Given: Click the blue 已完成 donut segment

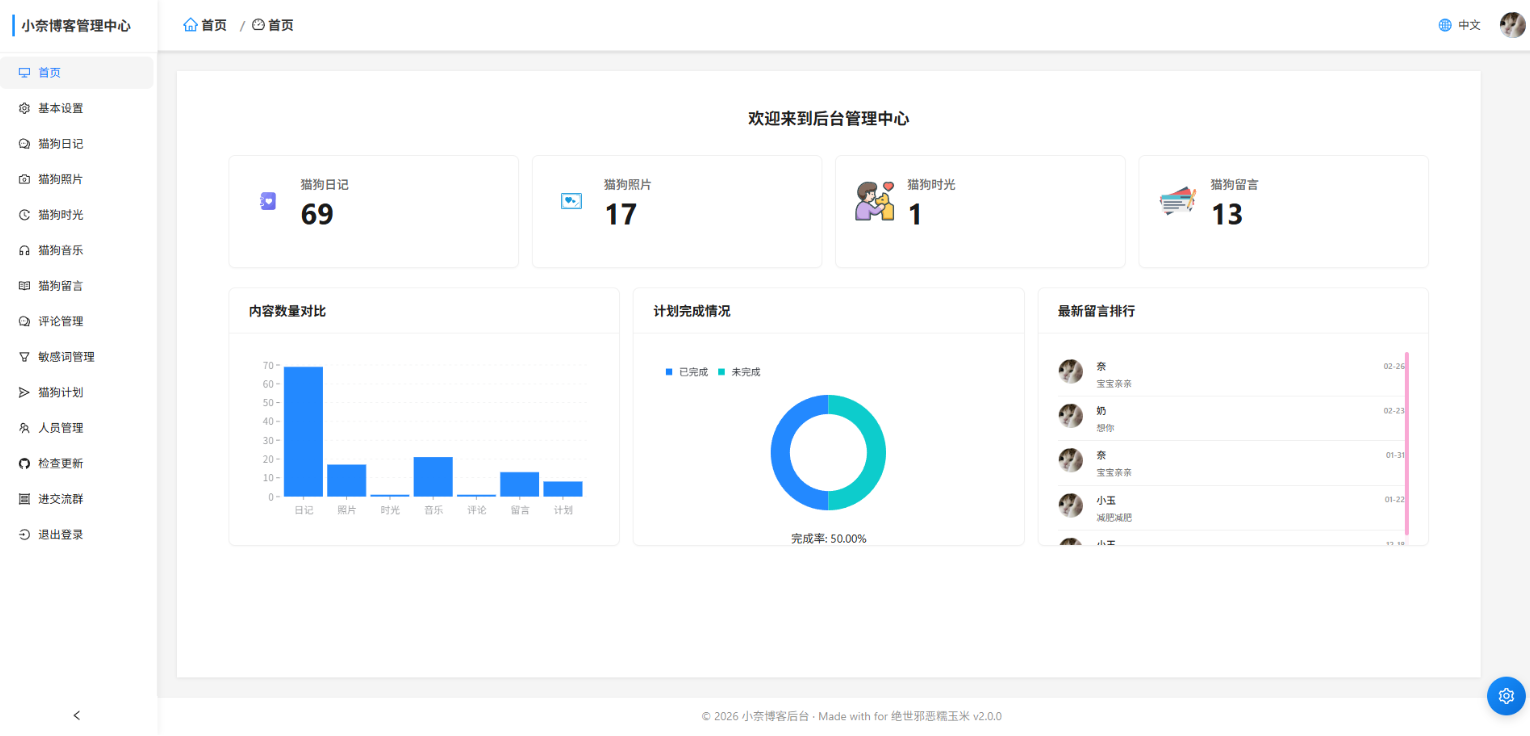Looking at the screenshot, I should 781,453.
